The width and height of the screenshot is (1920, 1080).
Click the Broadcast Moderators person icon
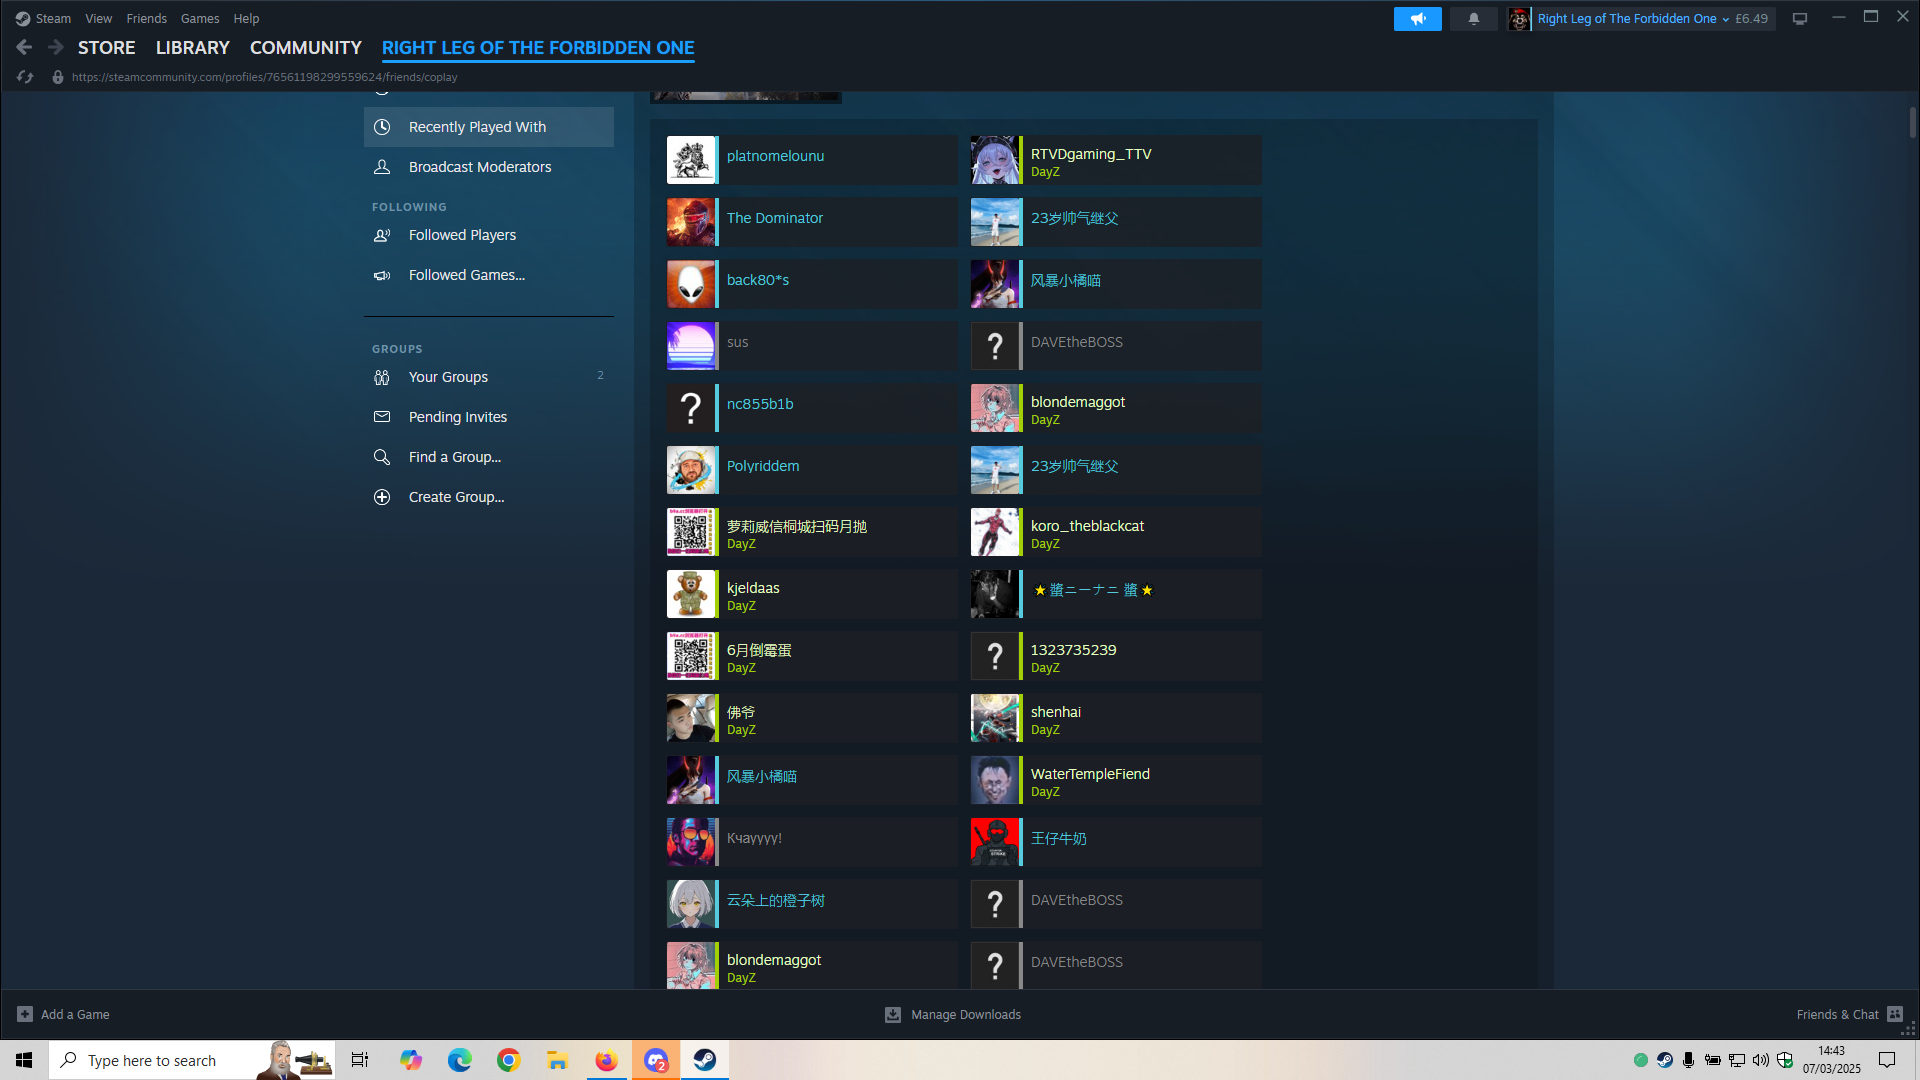pos(382,167)
